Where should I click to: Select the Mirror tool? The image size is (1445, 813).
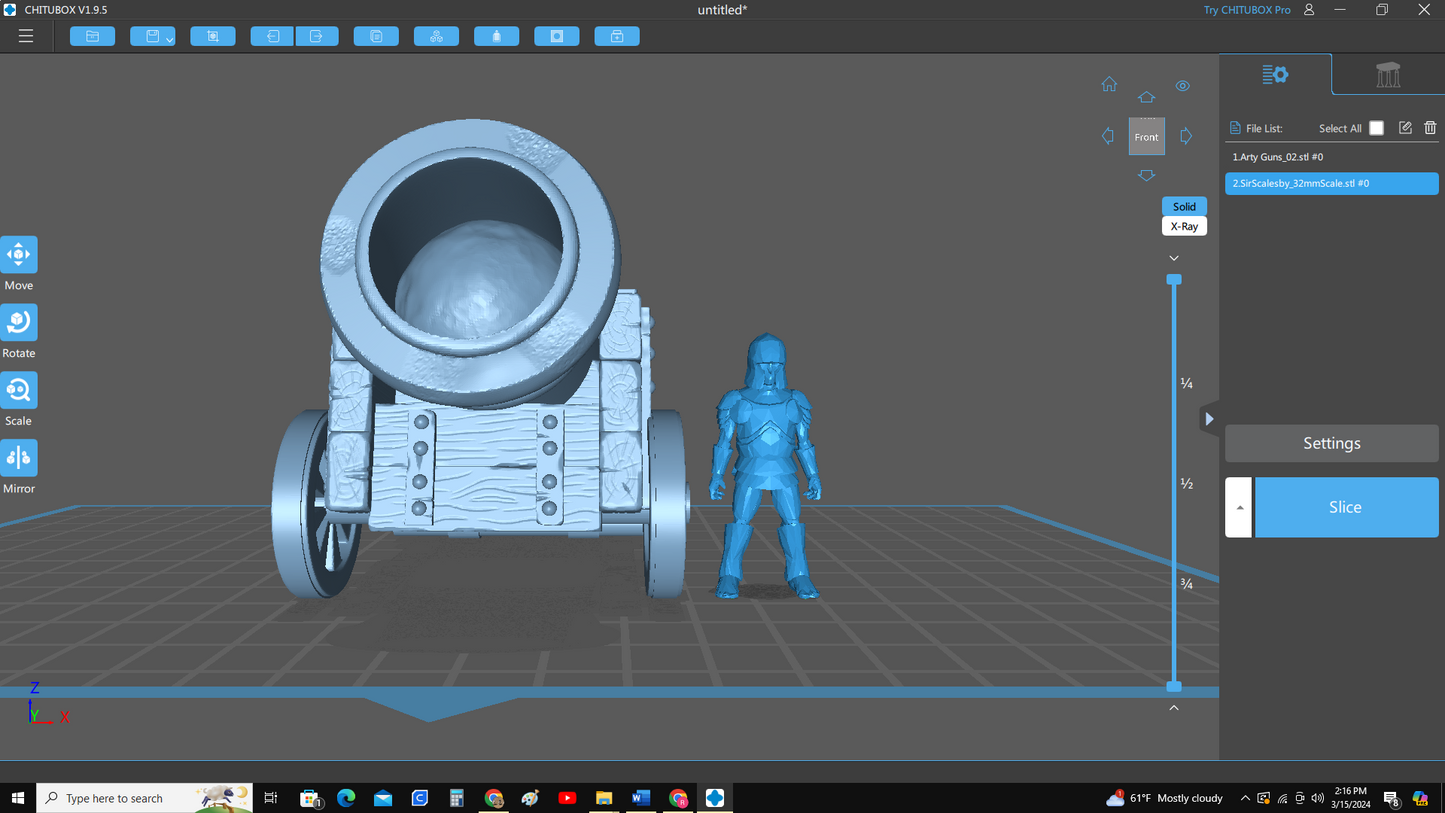coord(19,458)
